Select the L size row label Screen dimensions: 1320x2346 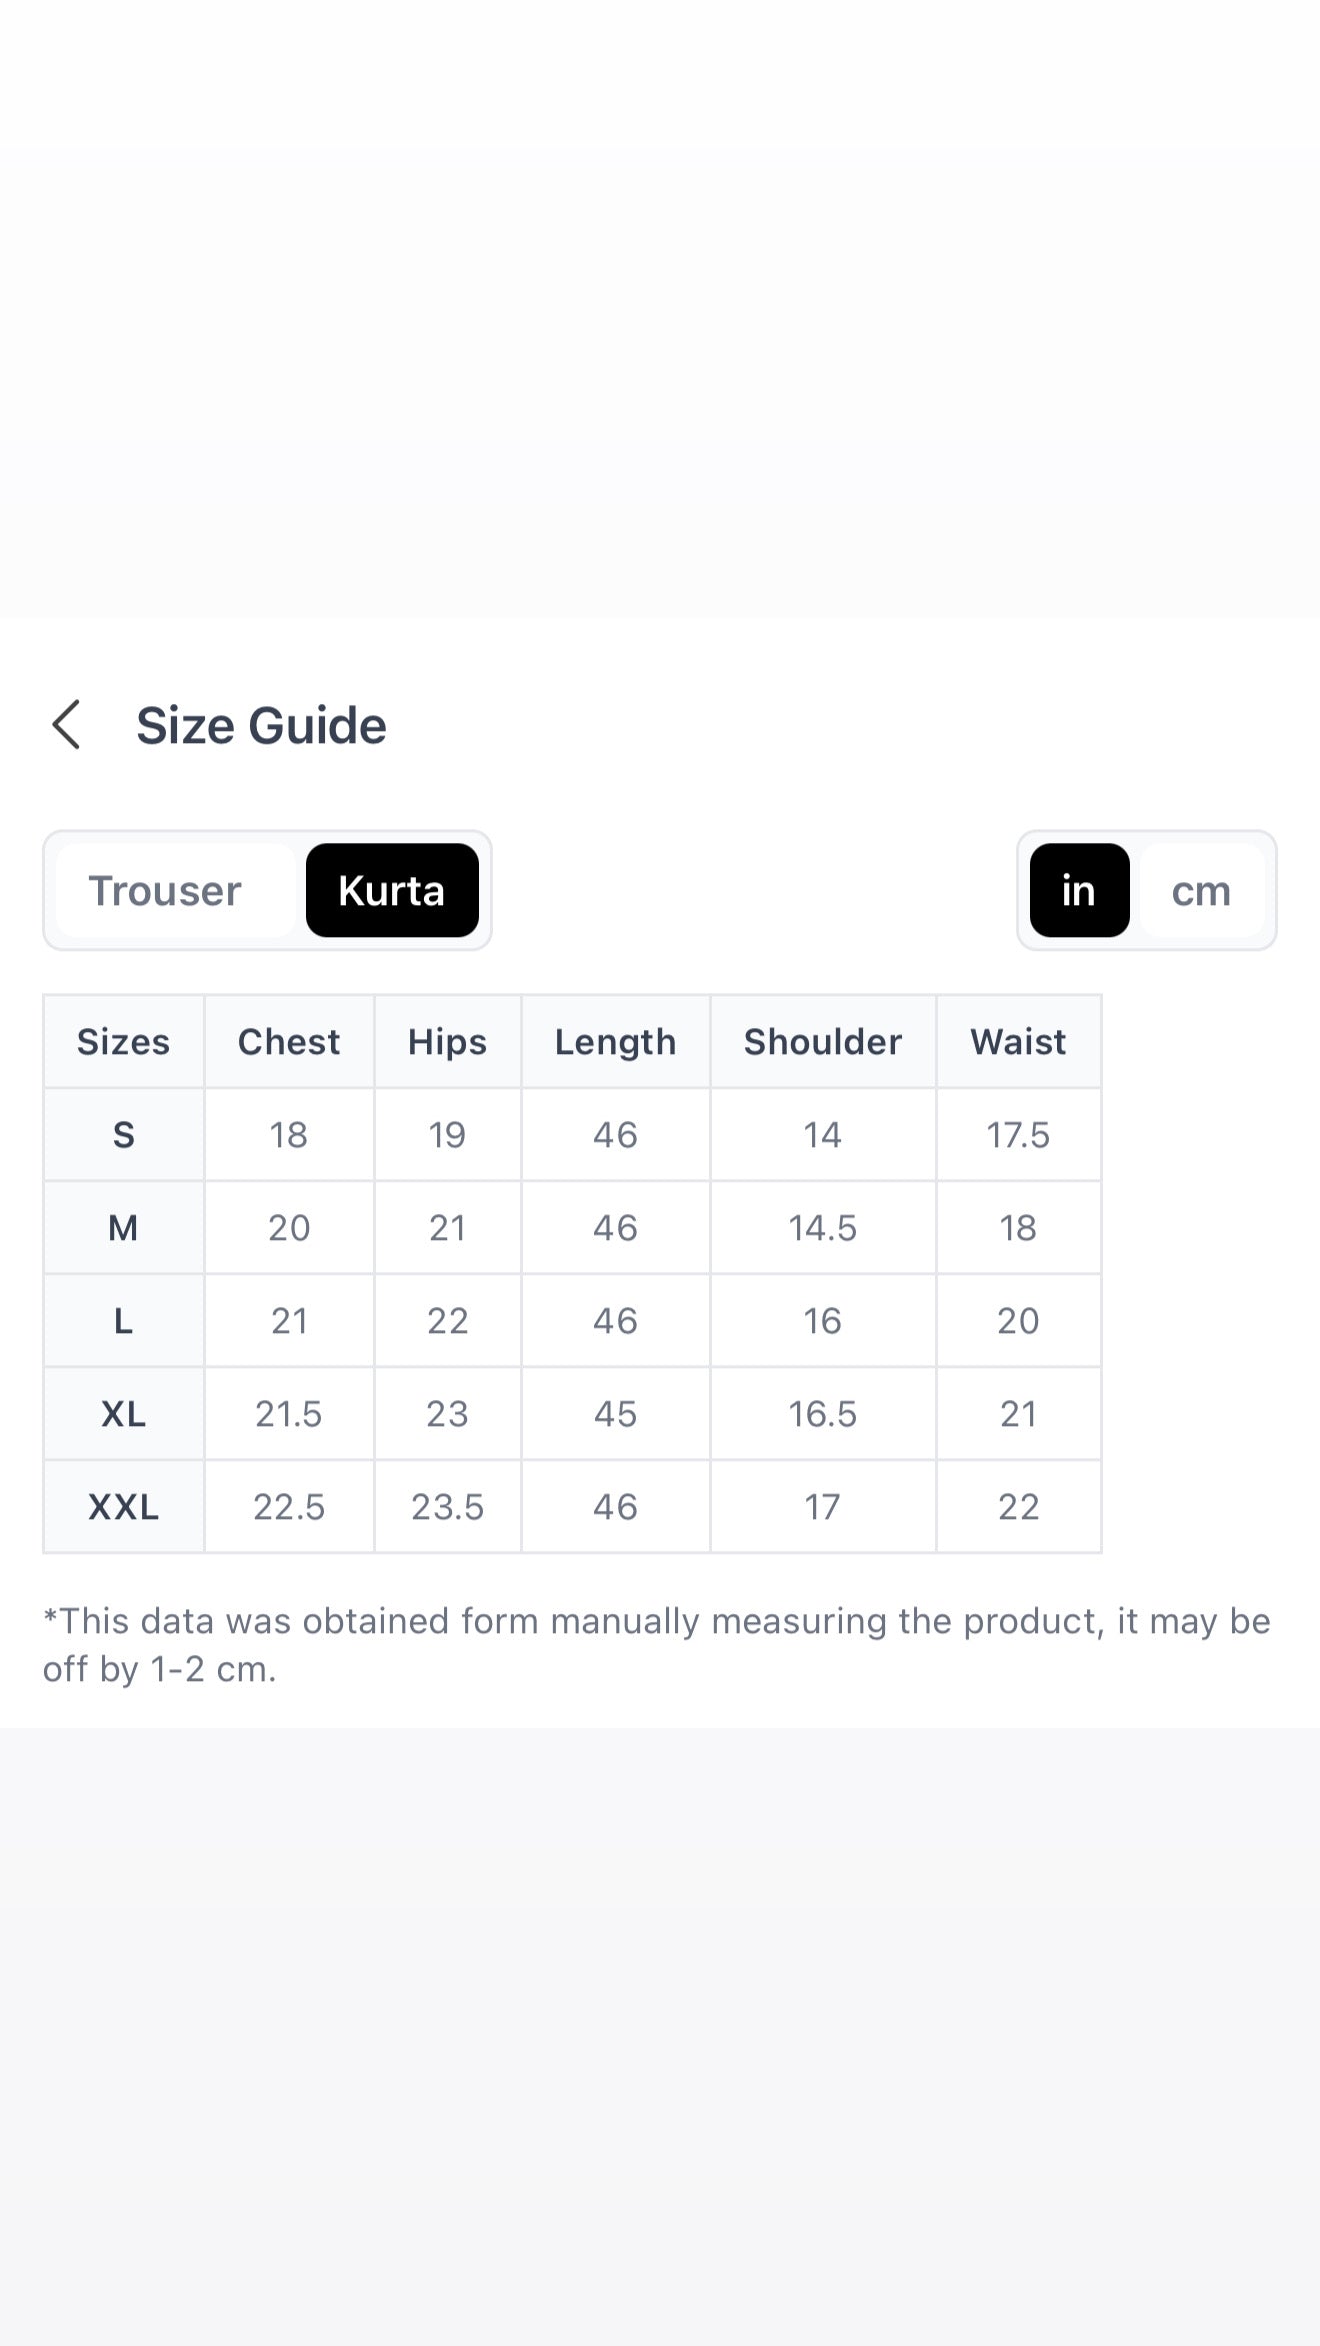124,1321
